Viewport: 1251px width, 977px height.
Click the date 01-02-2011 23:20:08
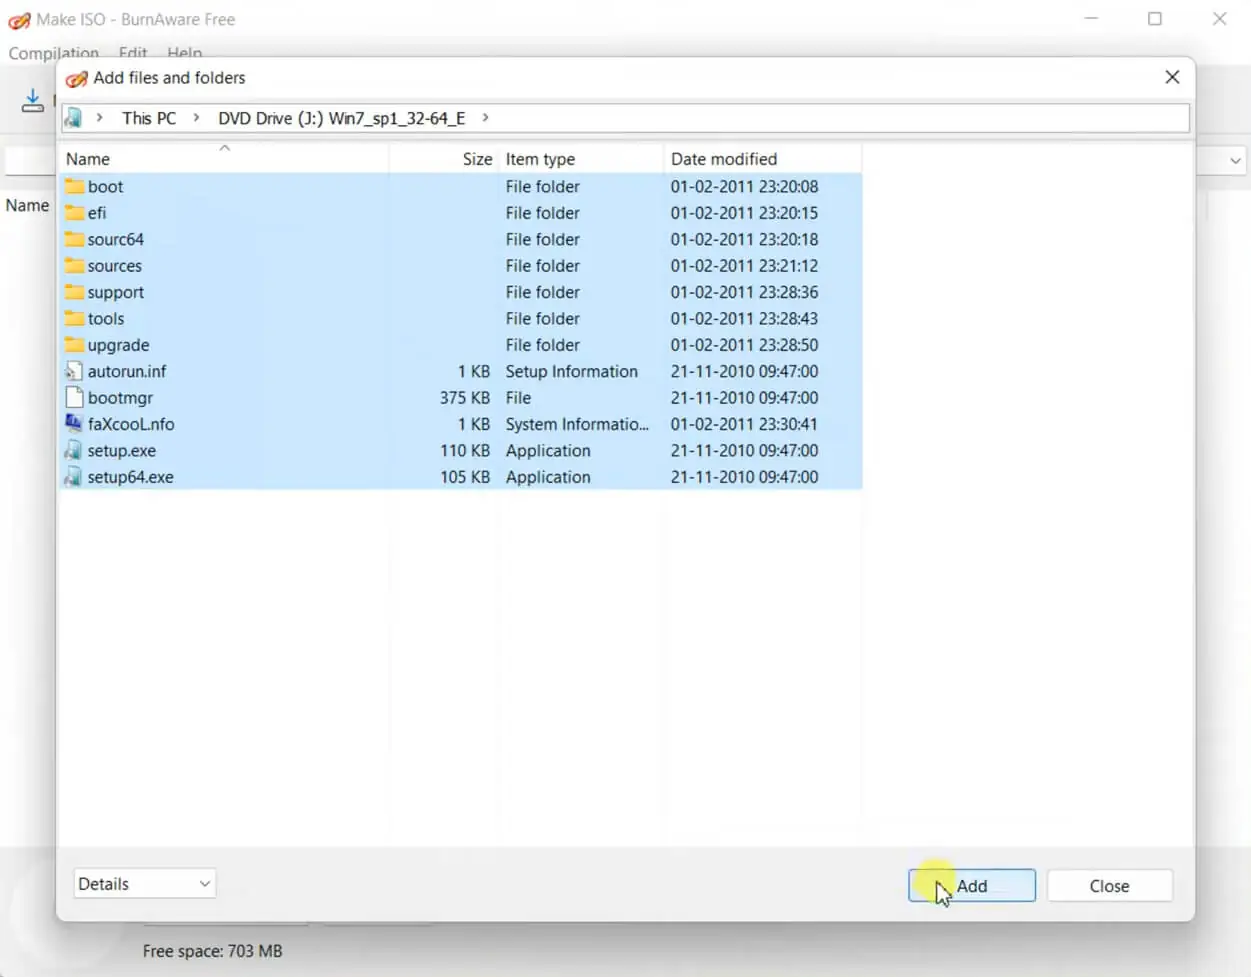coord(744,186)
